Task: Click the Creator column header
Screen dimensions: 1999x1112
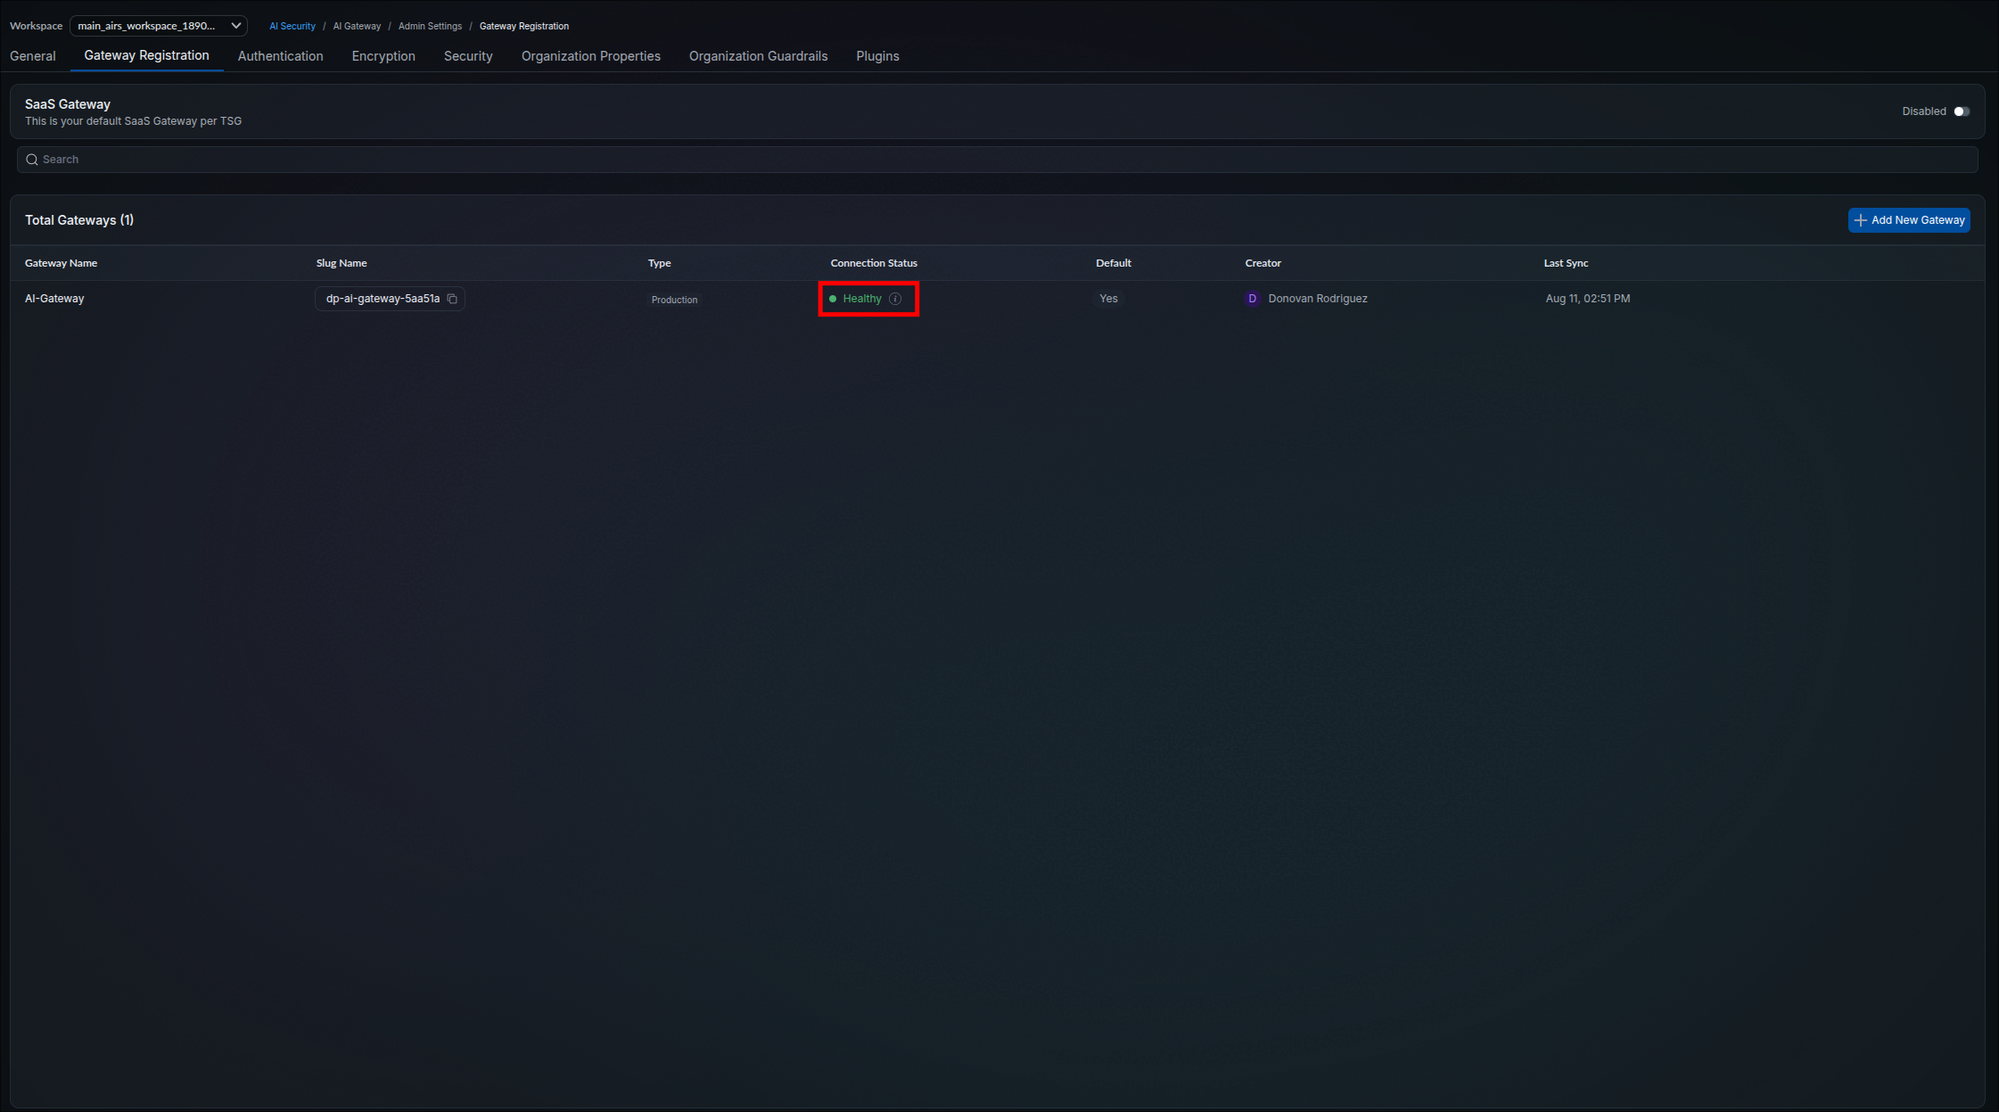Action: pyautogui.click(x=1263, y=263)
